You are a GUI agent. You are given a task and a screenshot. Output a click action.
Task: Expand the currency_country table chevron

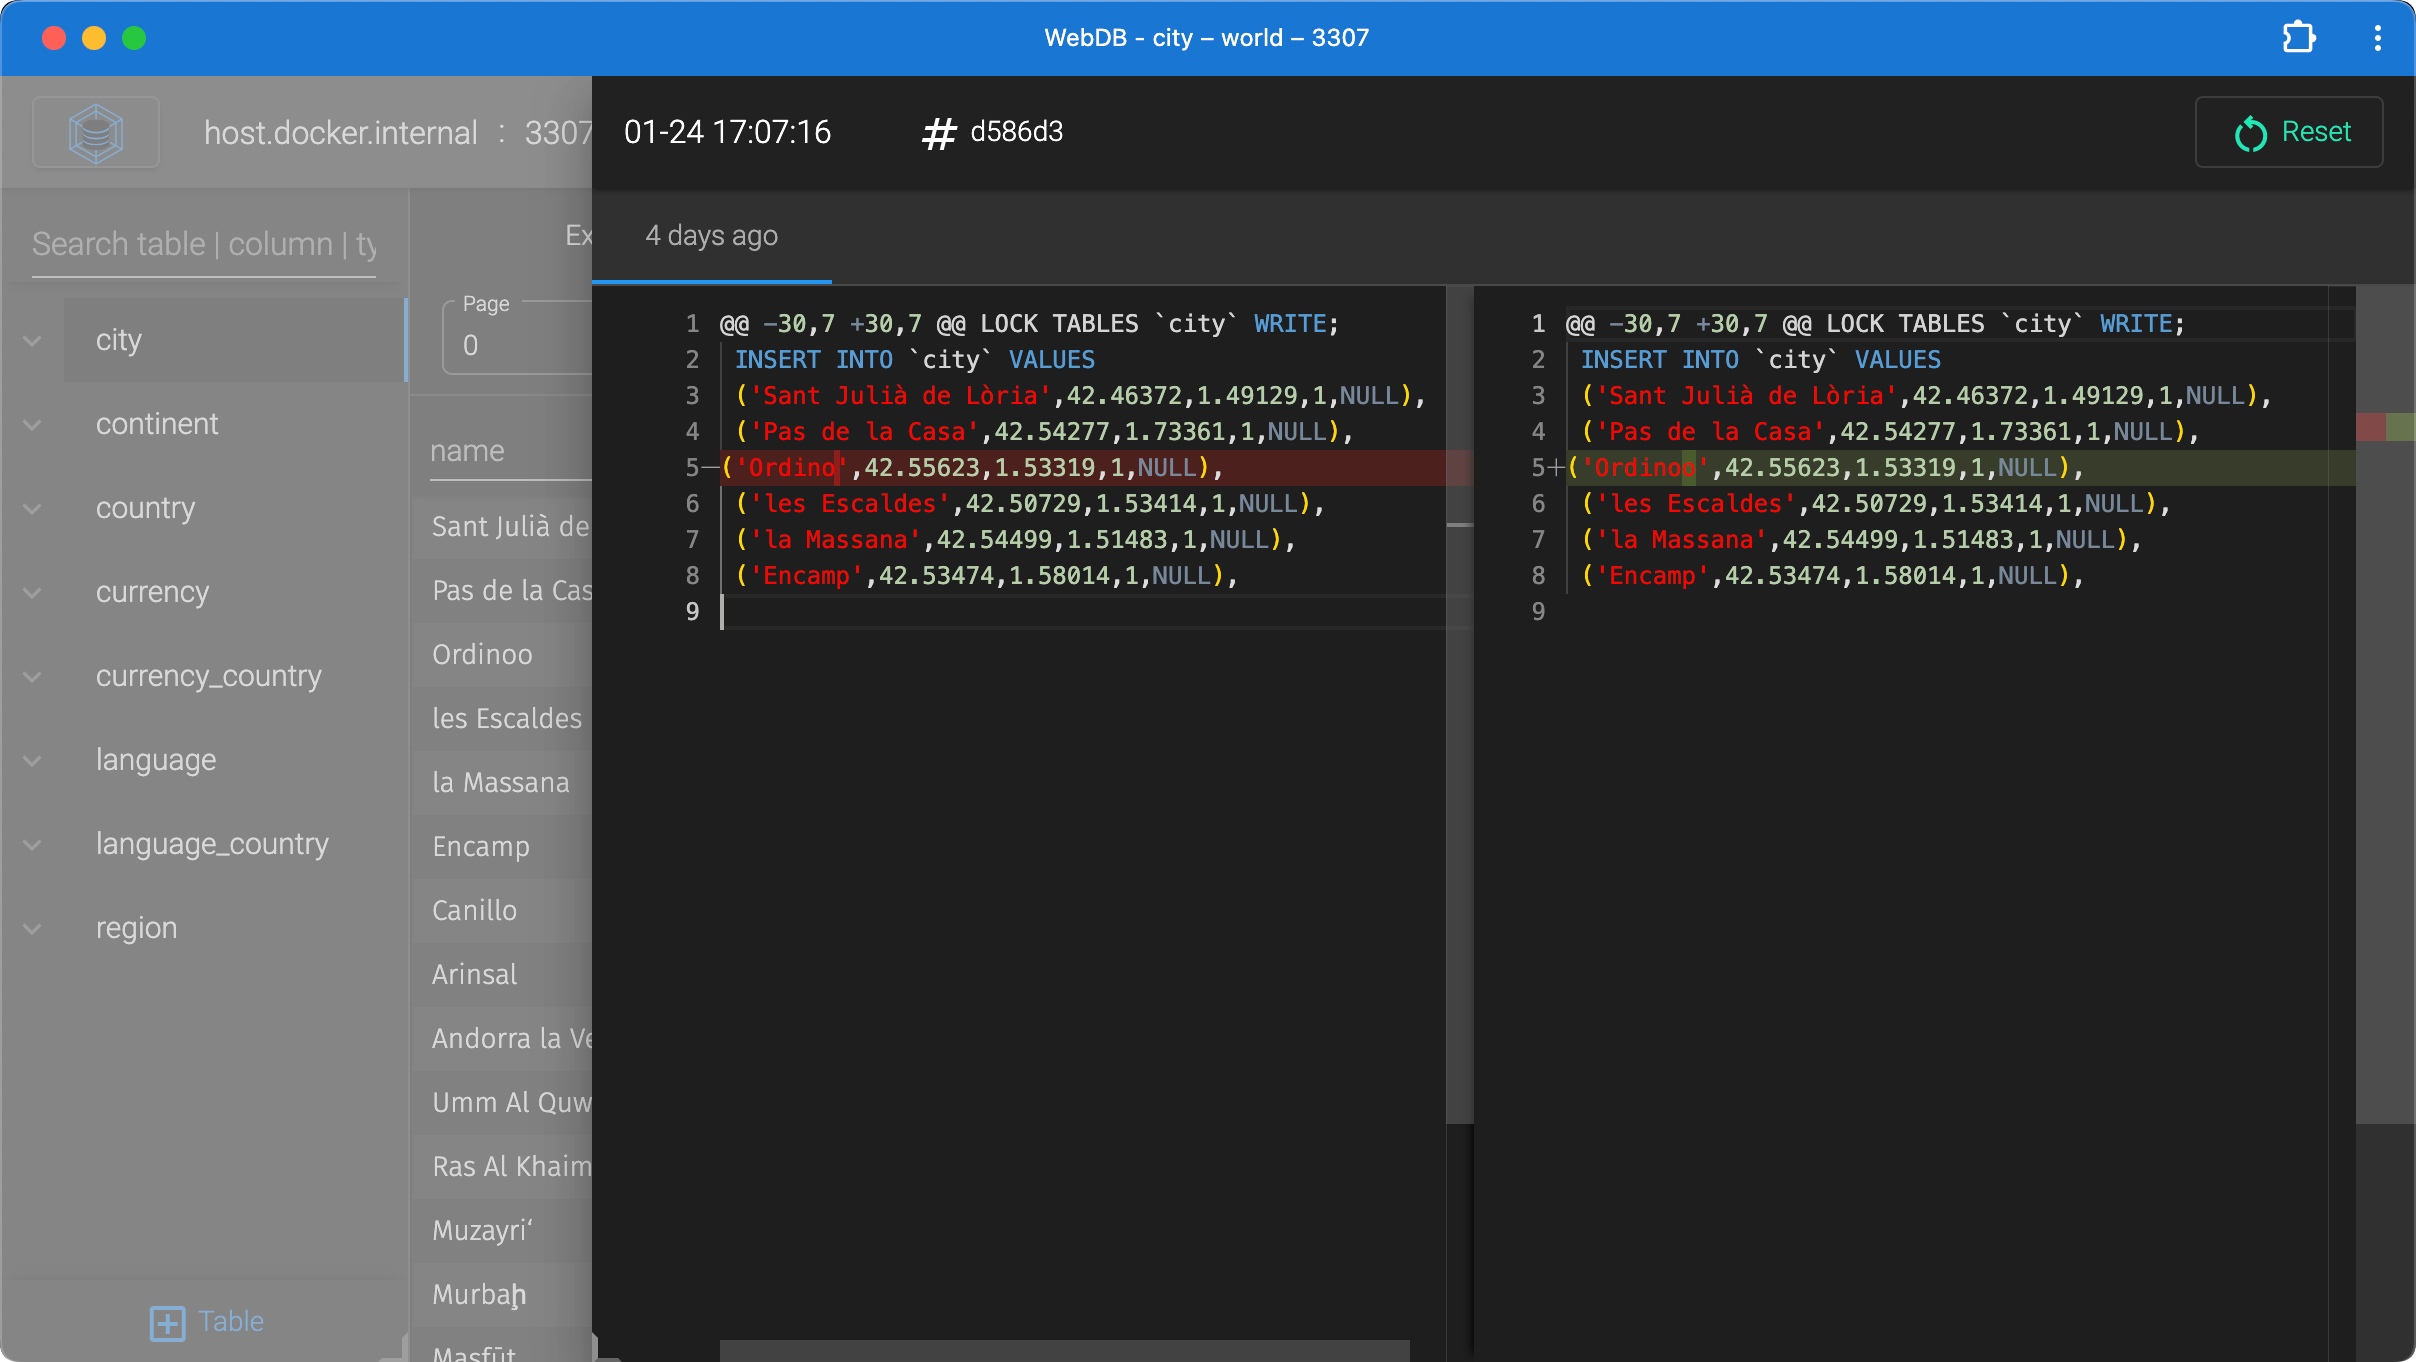33,677
